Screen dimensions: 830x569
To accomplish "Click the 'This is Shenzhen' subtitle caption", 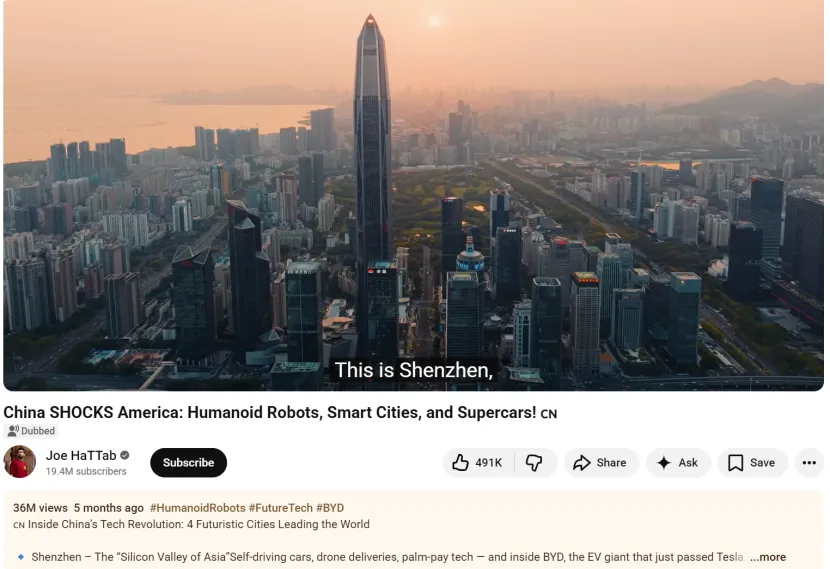I will click(x=413, y=370).
